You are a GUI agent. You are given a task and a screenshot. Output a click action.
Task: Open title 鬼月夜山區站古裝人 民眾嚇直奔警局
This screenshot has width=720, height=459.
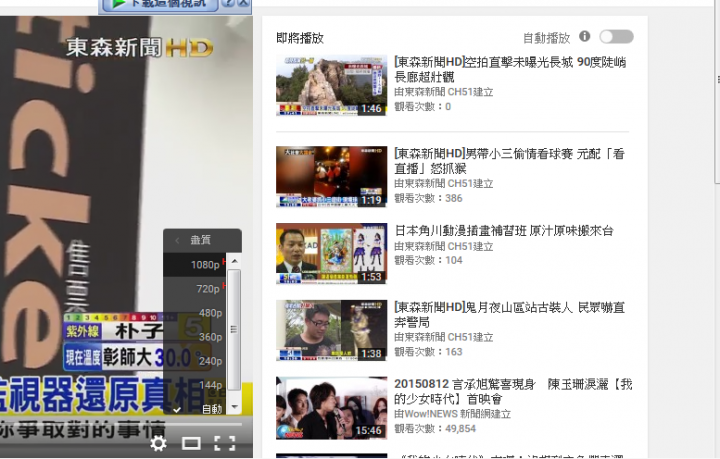509,314
